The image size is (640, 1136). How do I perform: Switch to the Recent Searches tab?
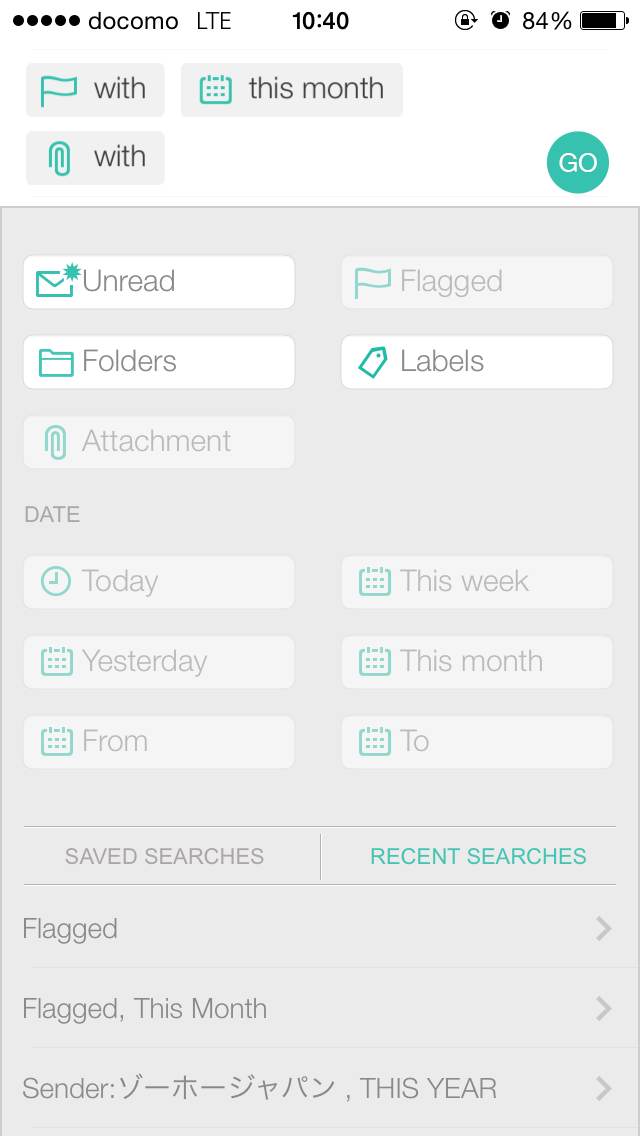478,857
